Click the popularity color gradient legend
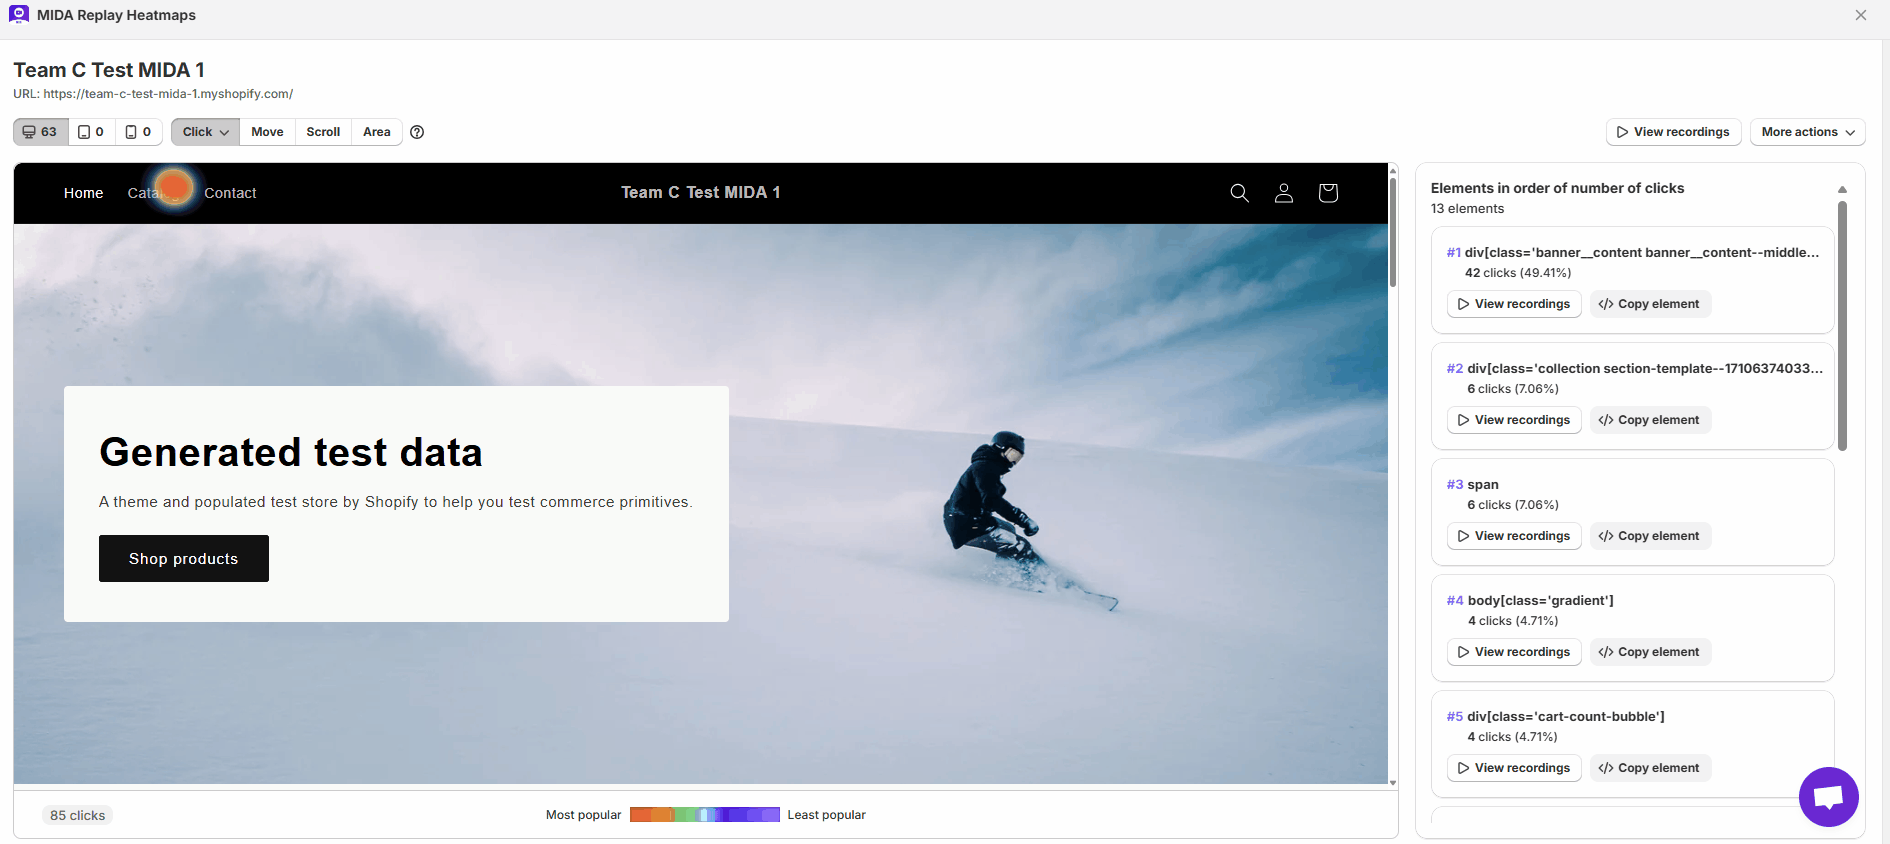 pyautogui.click(x=704, y=815)
